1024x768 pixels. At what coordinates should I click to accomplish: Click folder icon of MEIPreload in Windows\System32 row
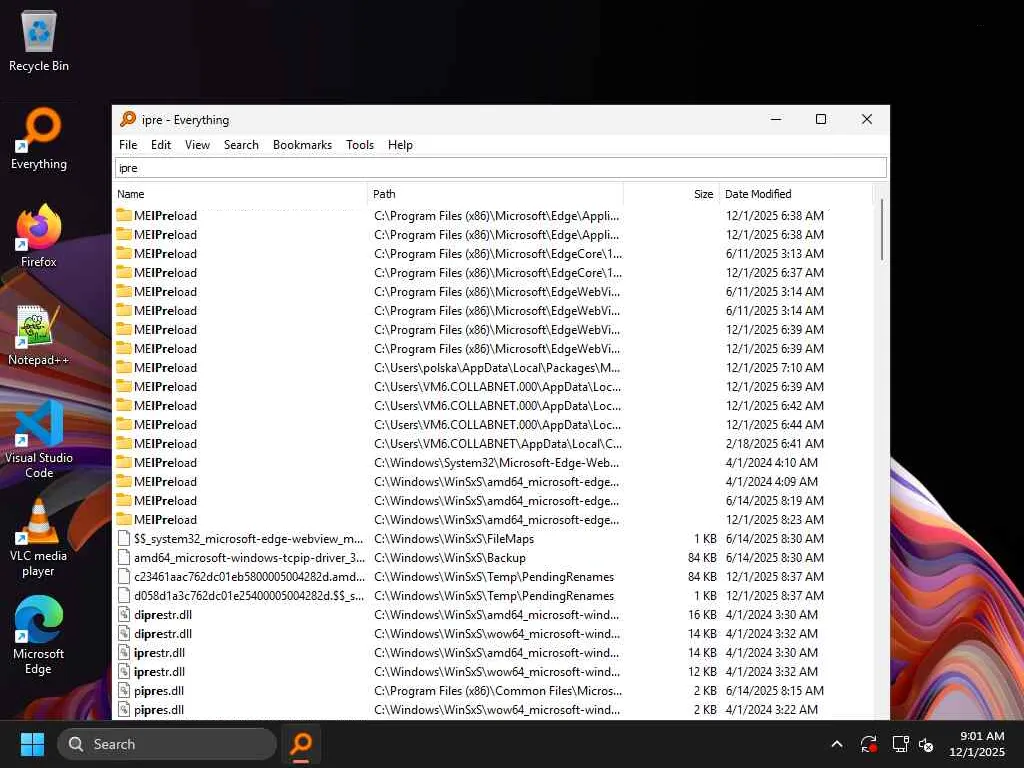click(124, 462)
